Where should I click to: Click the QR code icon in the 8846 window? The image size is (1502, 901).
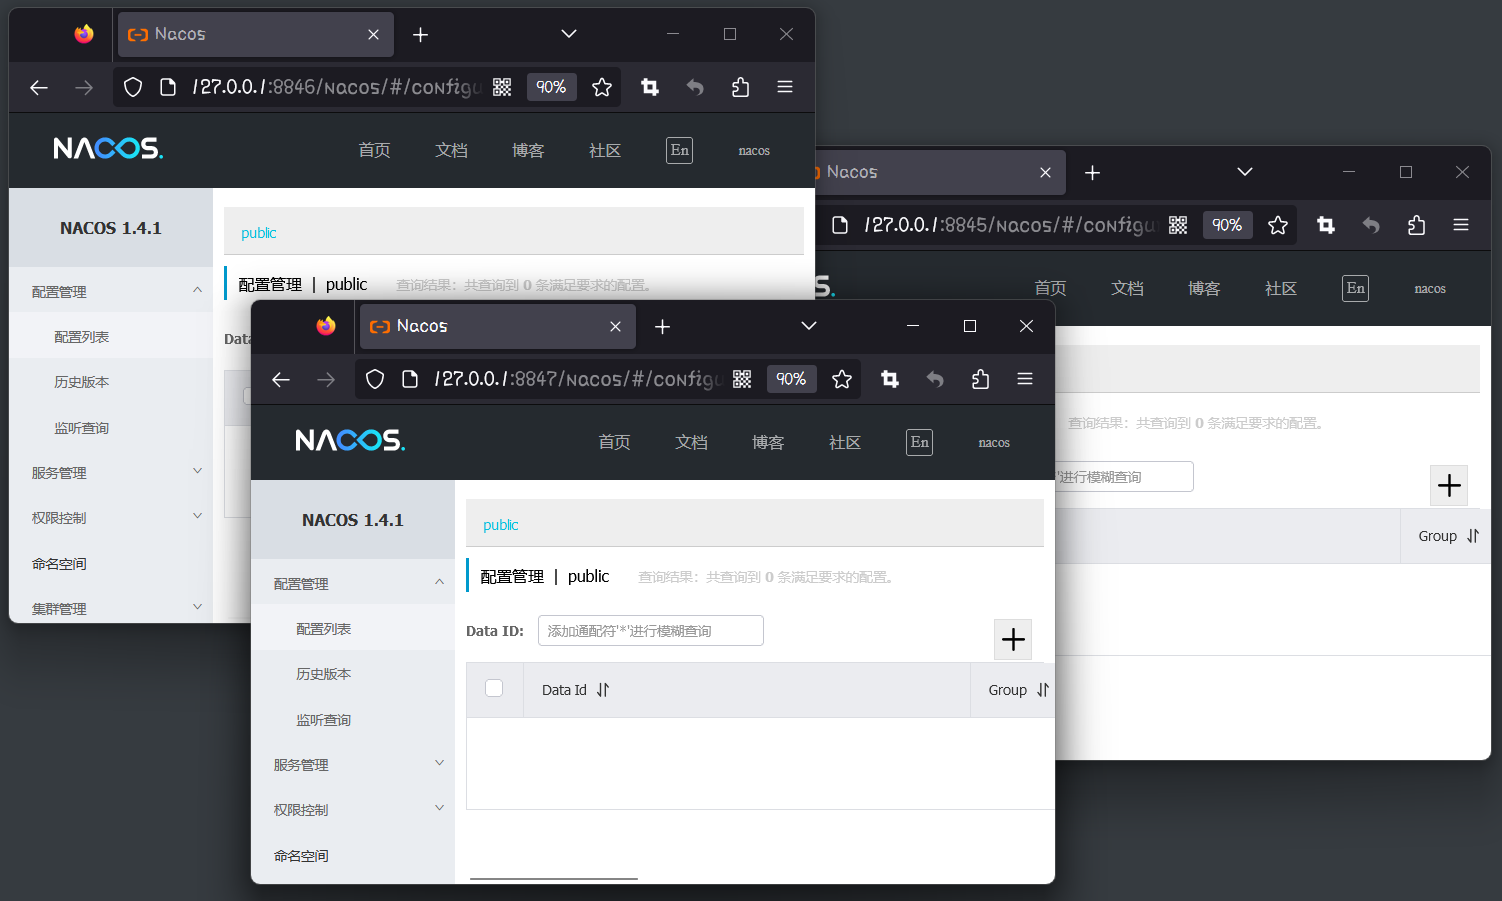click(x=502, y=87)
